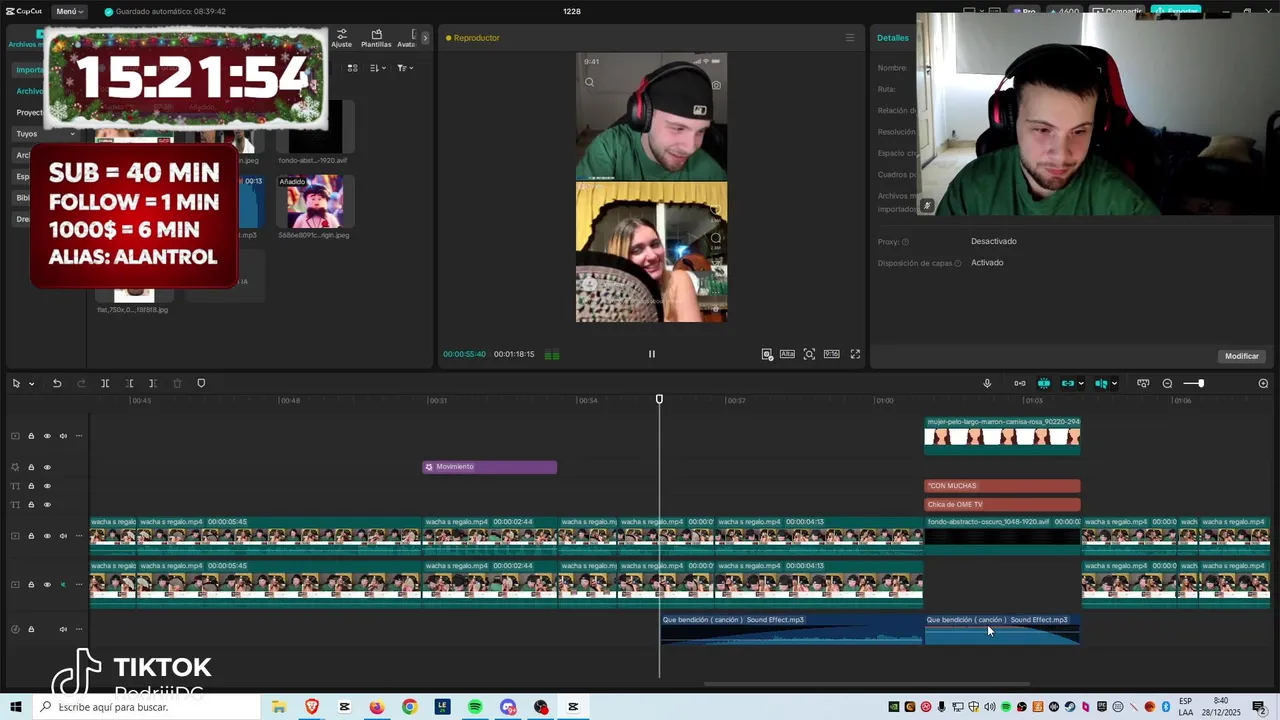Open audio track more options
Image resolution: width=1280 pixels, height=720 pixels.
click(x=79, y=629)
